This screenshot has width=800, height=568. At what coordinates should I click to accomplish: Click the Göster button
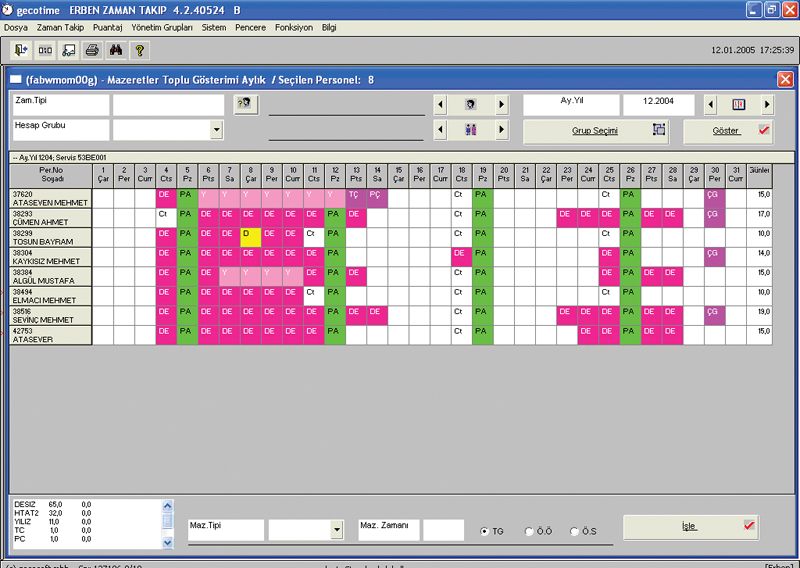point(728,131)
